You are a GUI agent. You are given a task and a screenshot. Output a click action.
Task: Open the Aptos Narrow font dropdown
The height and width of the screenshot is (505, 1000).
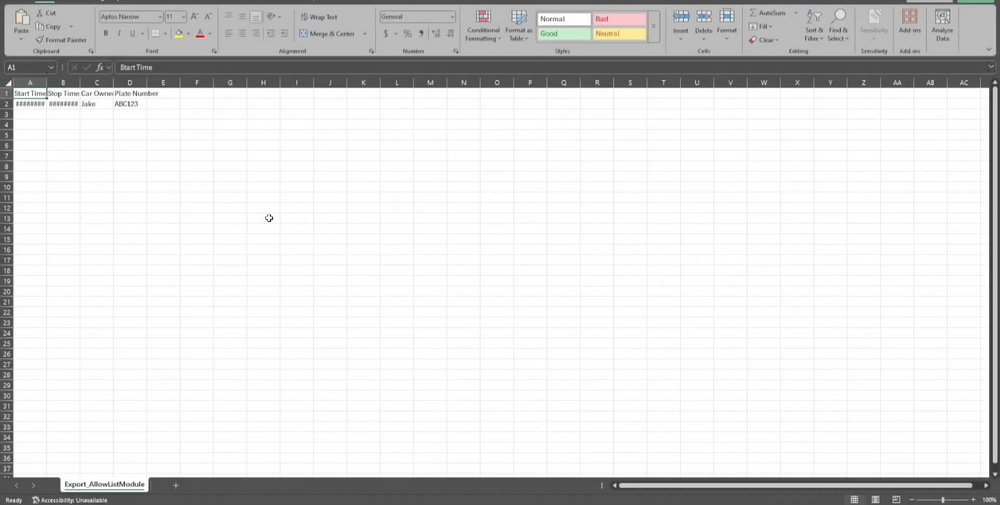pos(159,17)
